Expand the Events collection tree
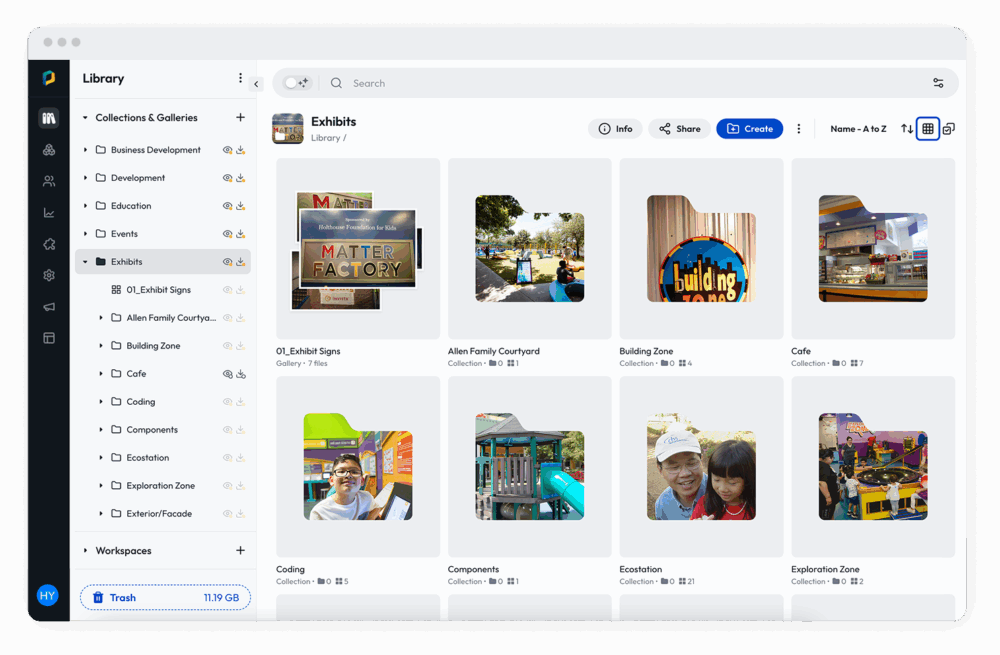 tap(85, 234)
